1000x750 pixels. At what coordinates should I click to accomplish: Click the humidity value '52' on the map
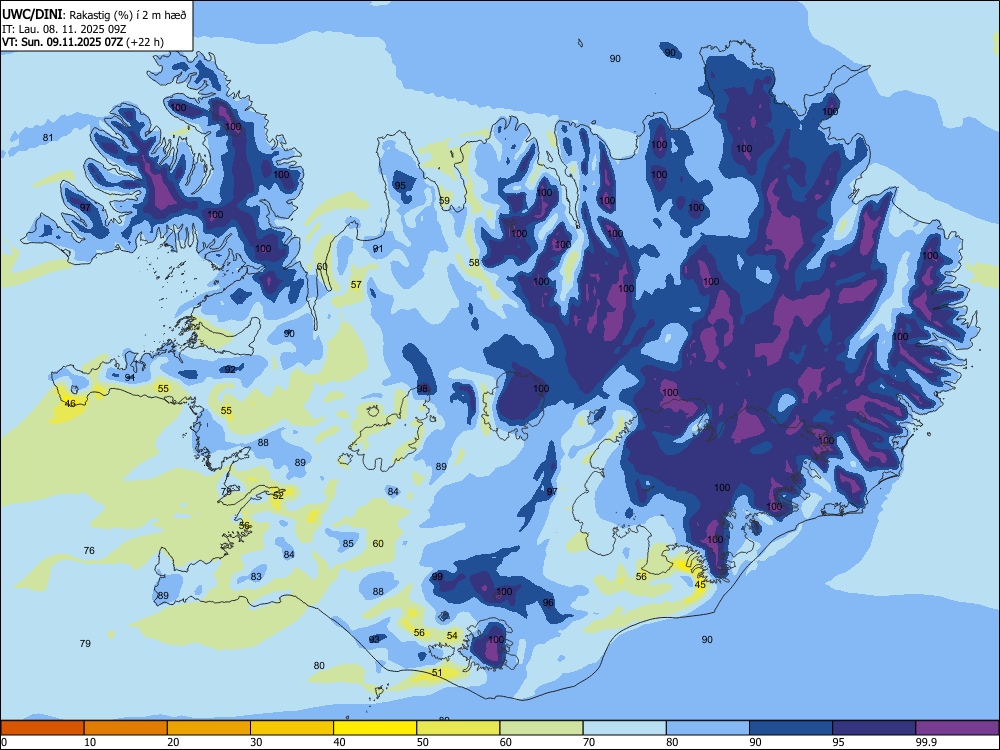click(x=278, y=496)
